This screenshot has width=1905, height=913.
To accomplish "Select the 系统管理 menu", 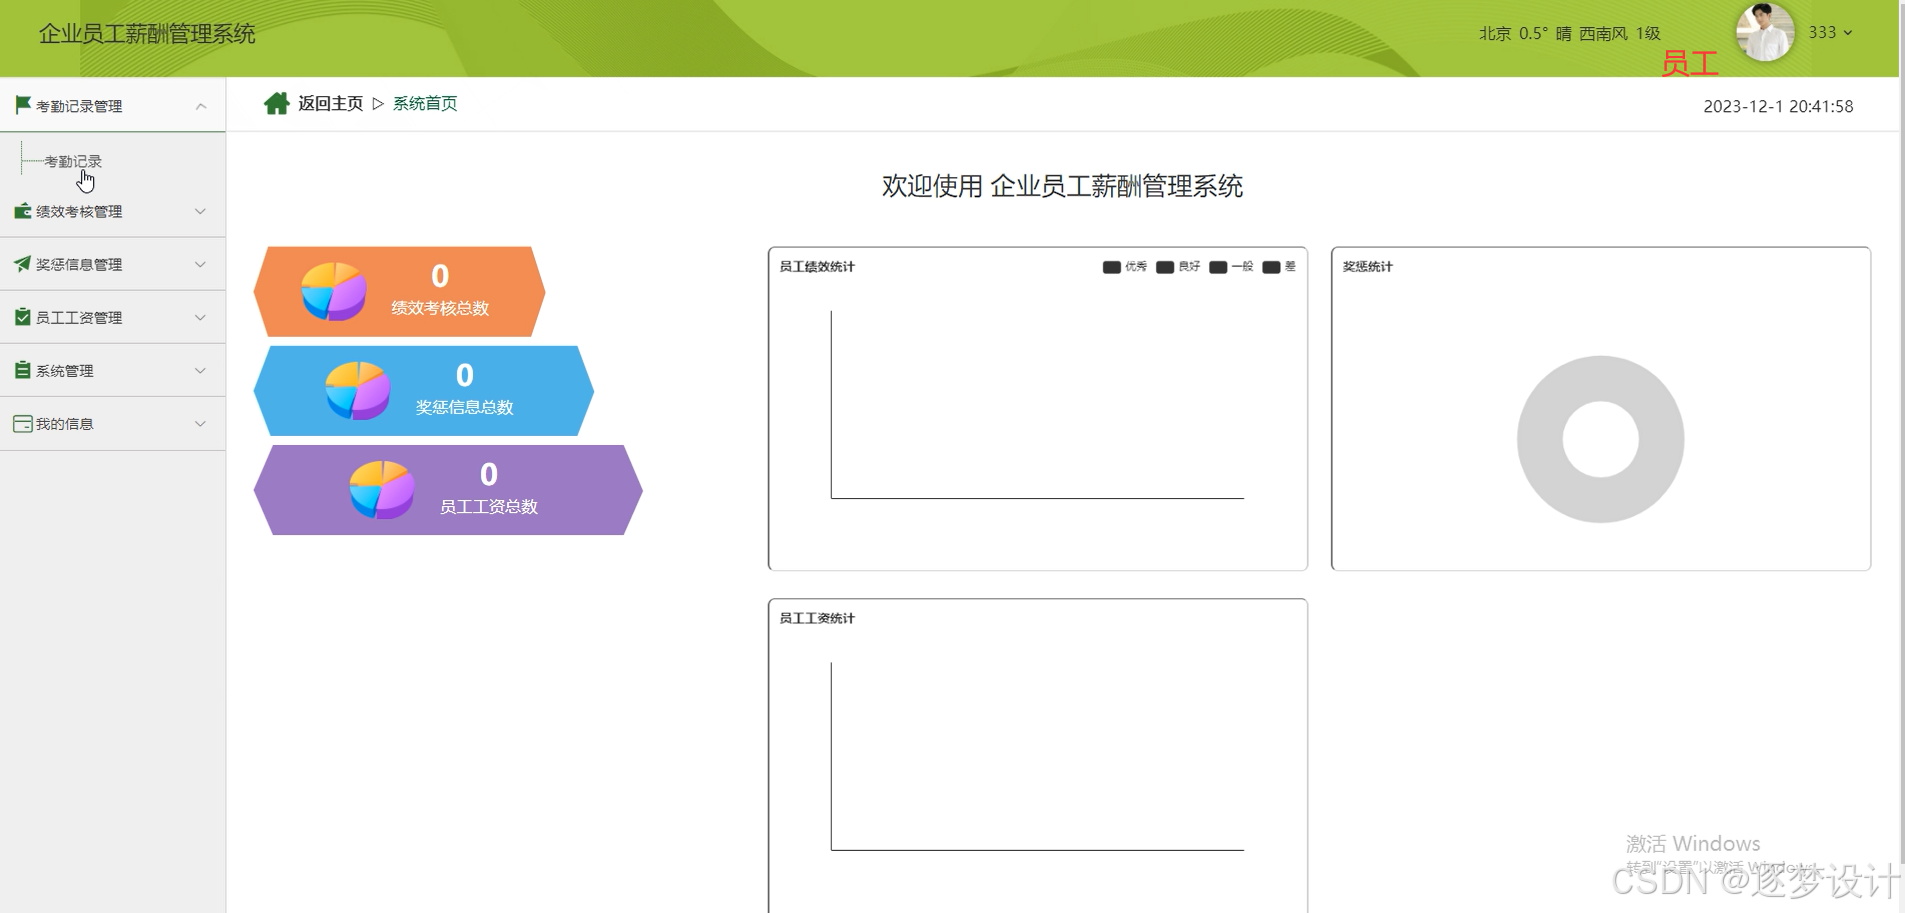I will 112,370.
